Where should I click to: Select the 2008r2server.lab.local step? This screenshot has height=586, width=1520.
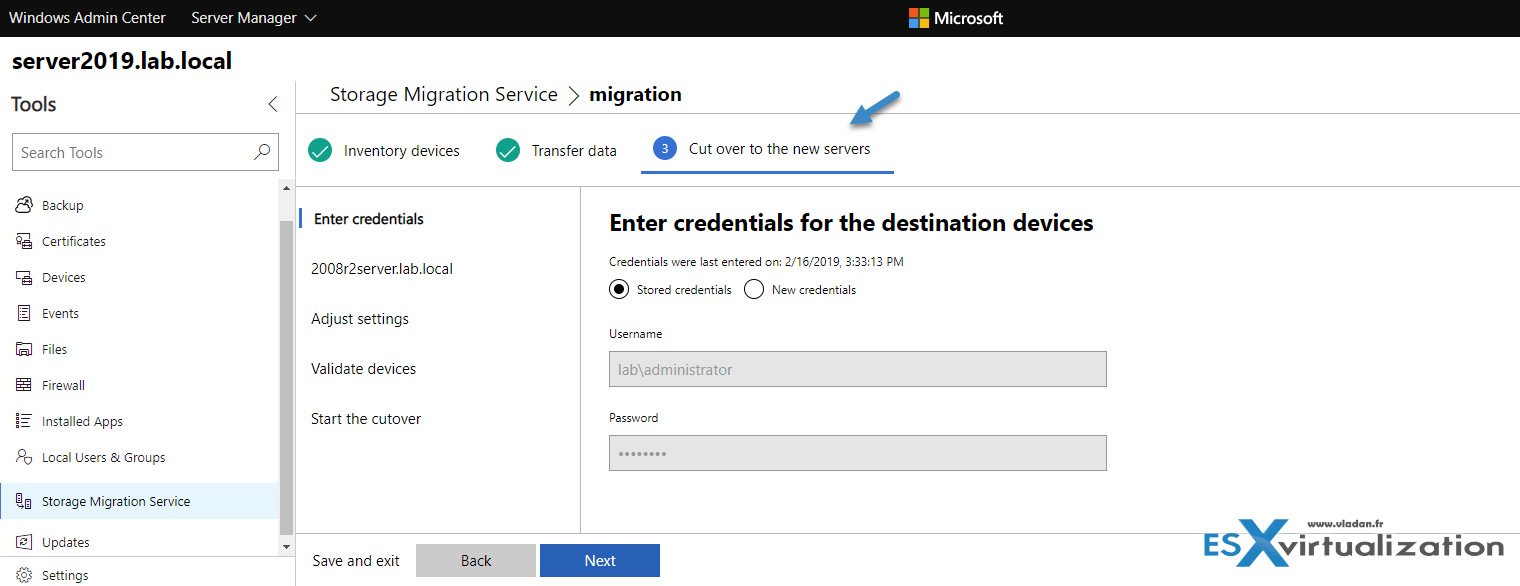(382, 269)
